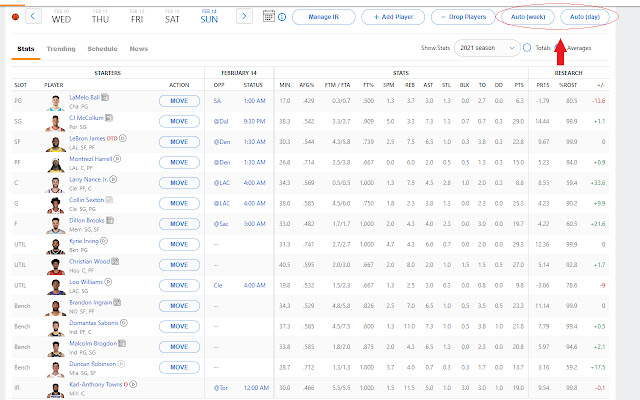
Task: Click MOVE for Brandon Ingram
Action: tap(179, 306)
